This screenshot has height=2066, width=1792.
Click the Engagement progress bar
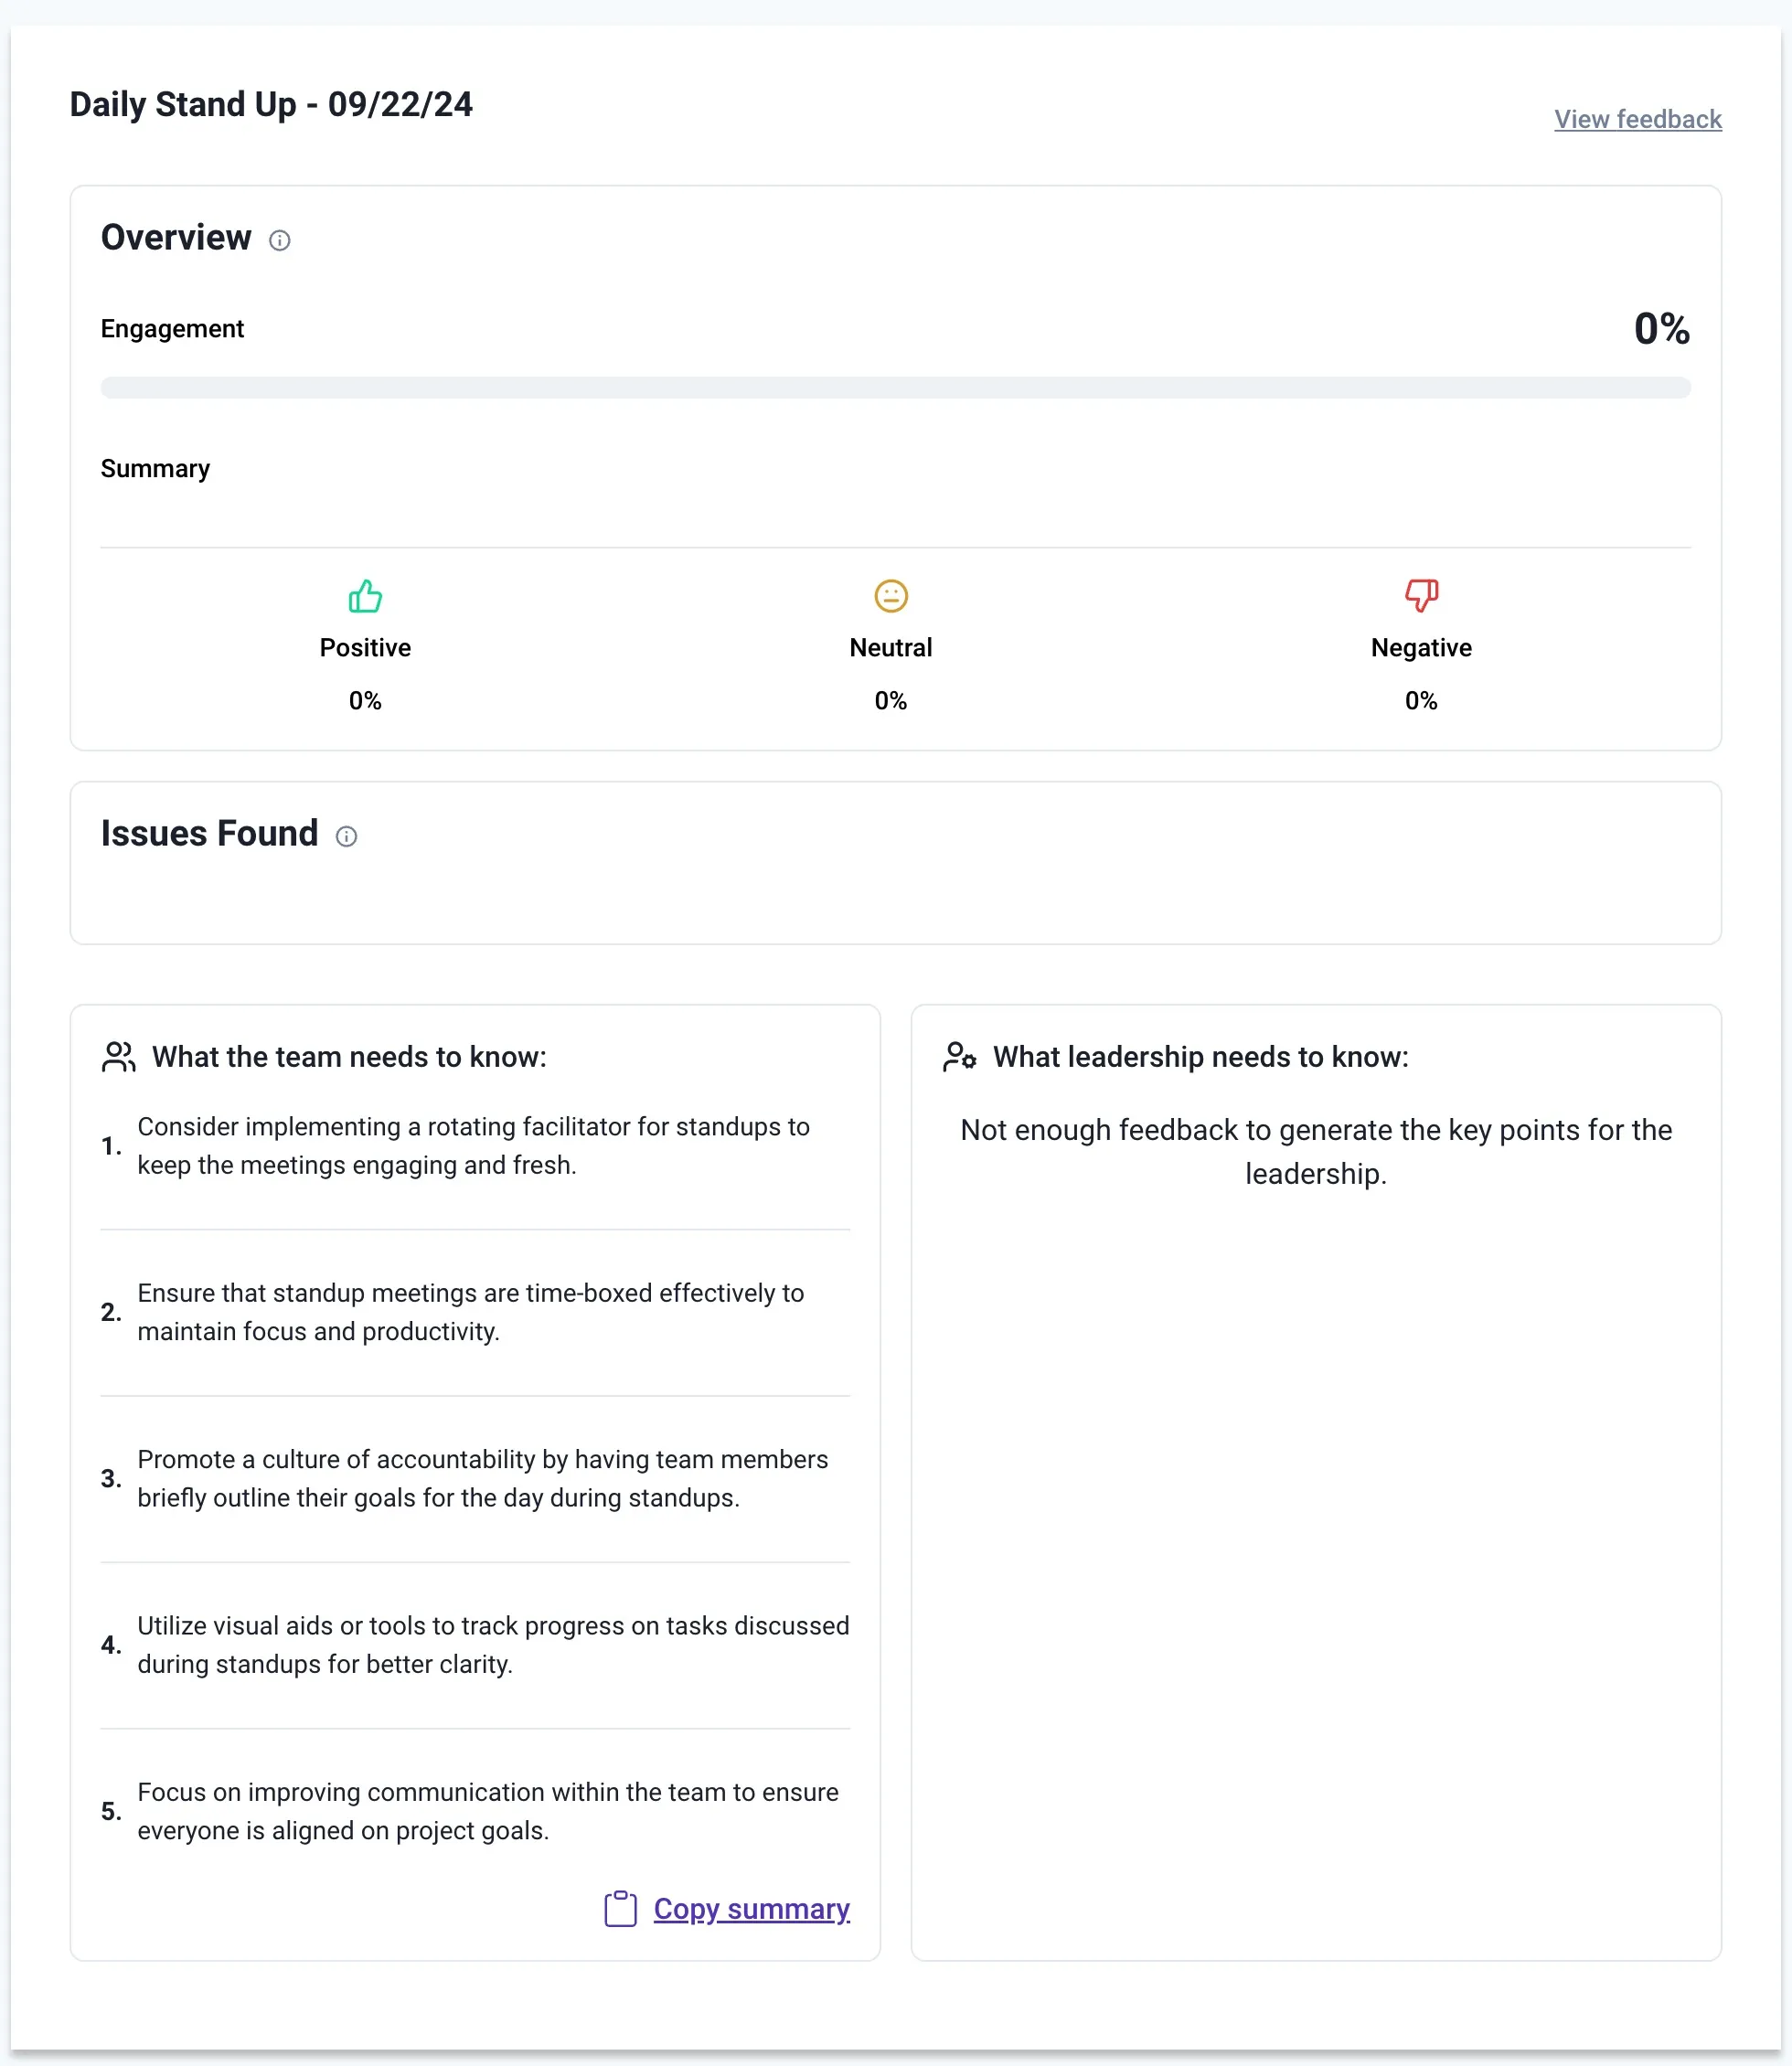(895, 388)
